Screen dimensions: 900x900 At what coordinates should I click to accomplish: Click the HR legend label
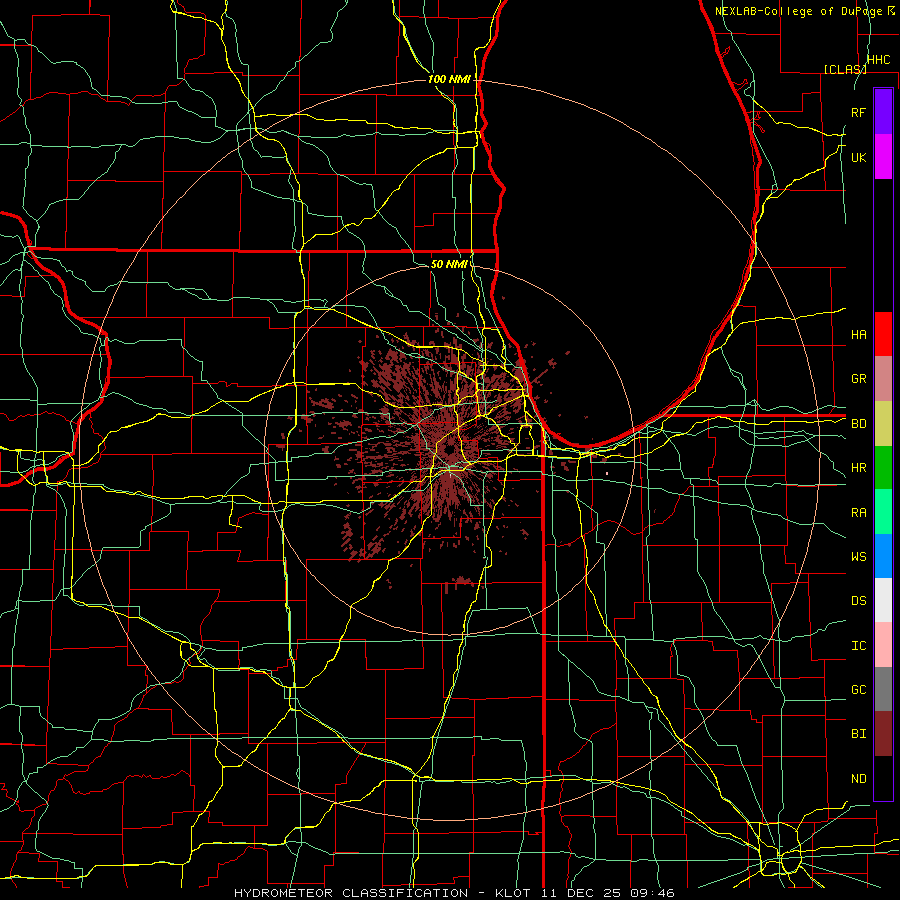[x=858, y=468]
